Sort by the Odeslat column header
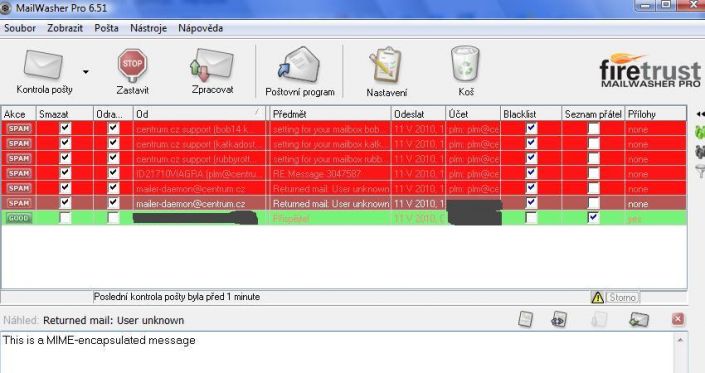 (419, 114)
